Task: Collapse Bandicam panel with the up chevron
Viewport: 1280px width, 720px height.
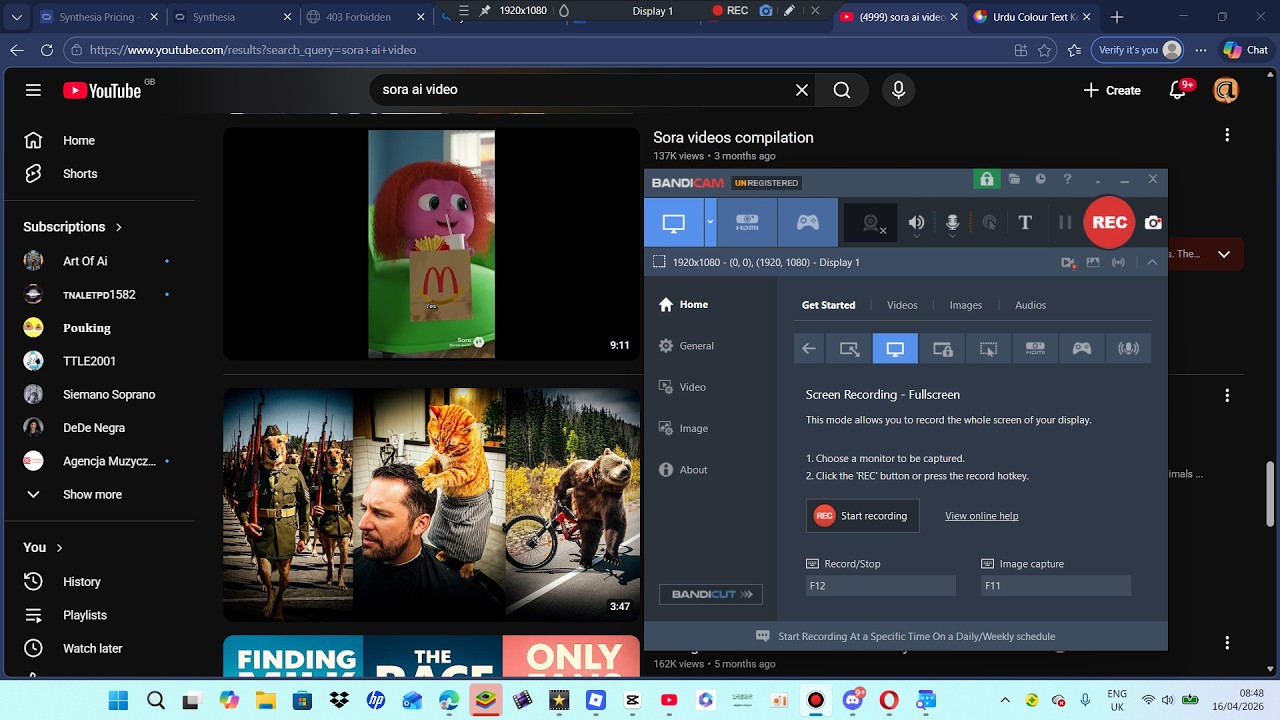Action: (x=1152, y=262)
